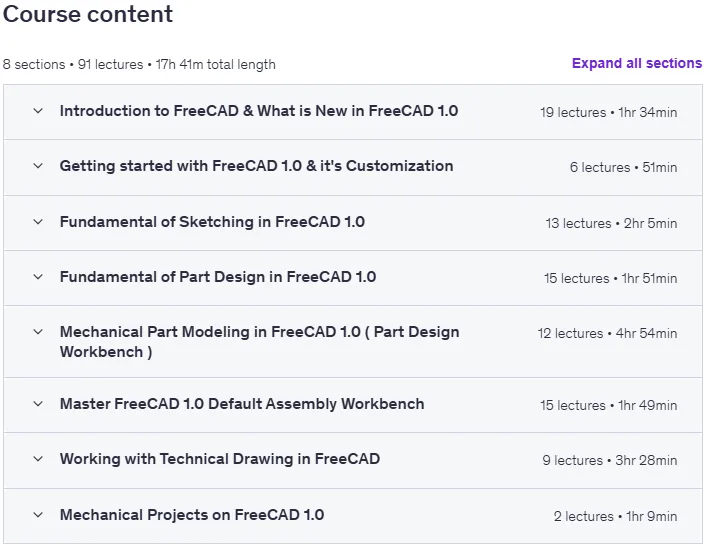Select Getting started with FreeCAD 1.0 title

point(256,166)
